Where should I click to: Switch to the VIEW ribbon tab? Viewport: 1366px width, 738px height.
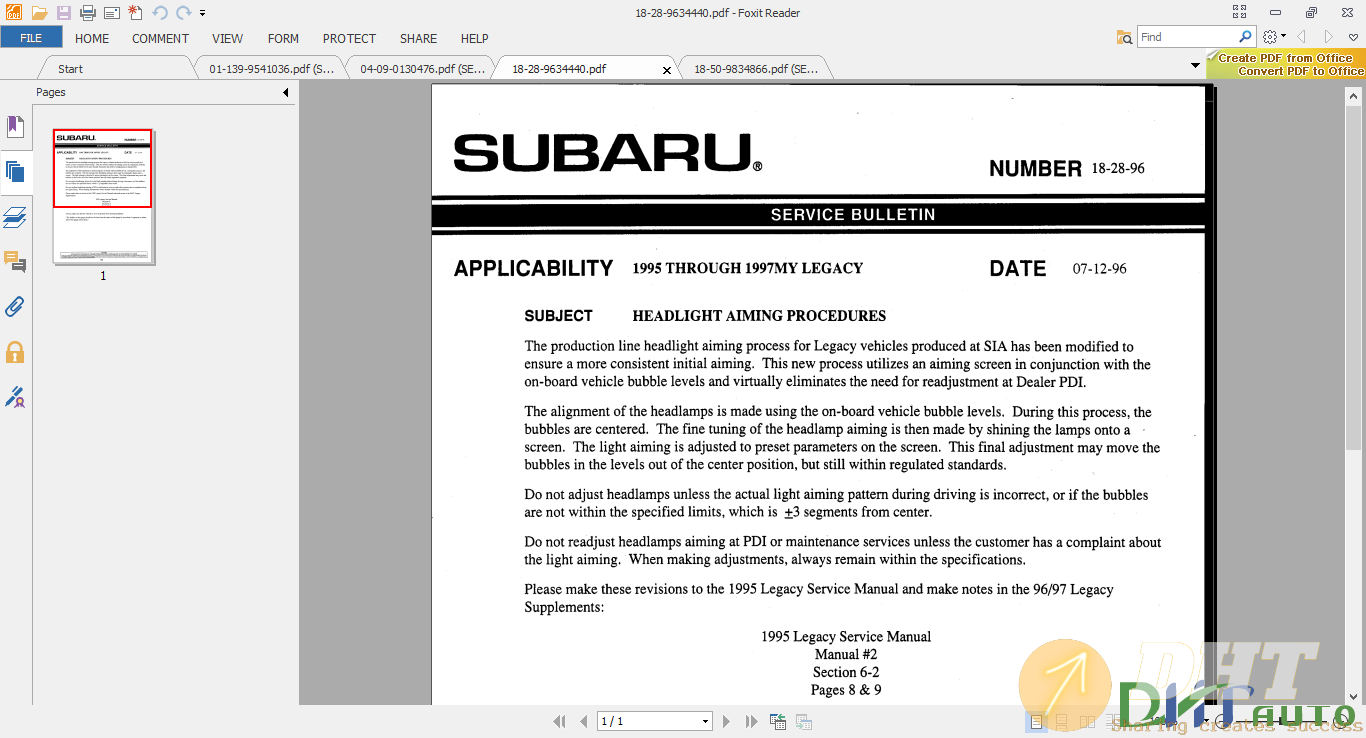pos(227,38)
